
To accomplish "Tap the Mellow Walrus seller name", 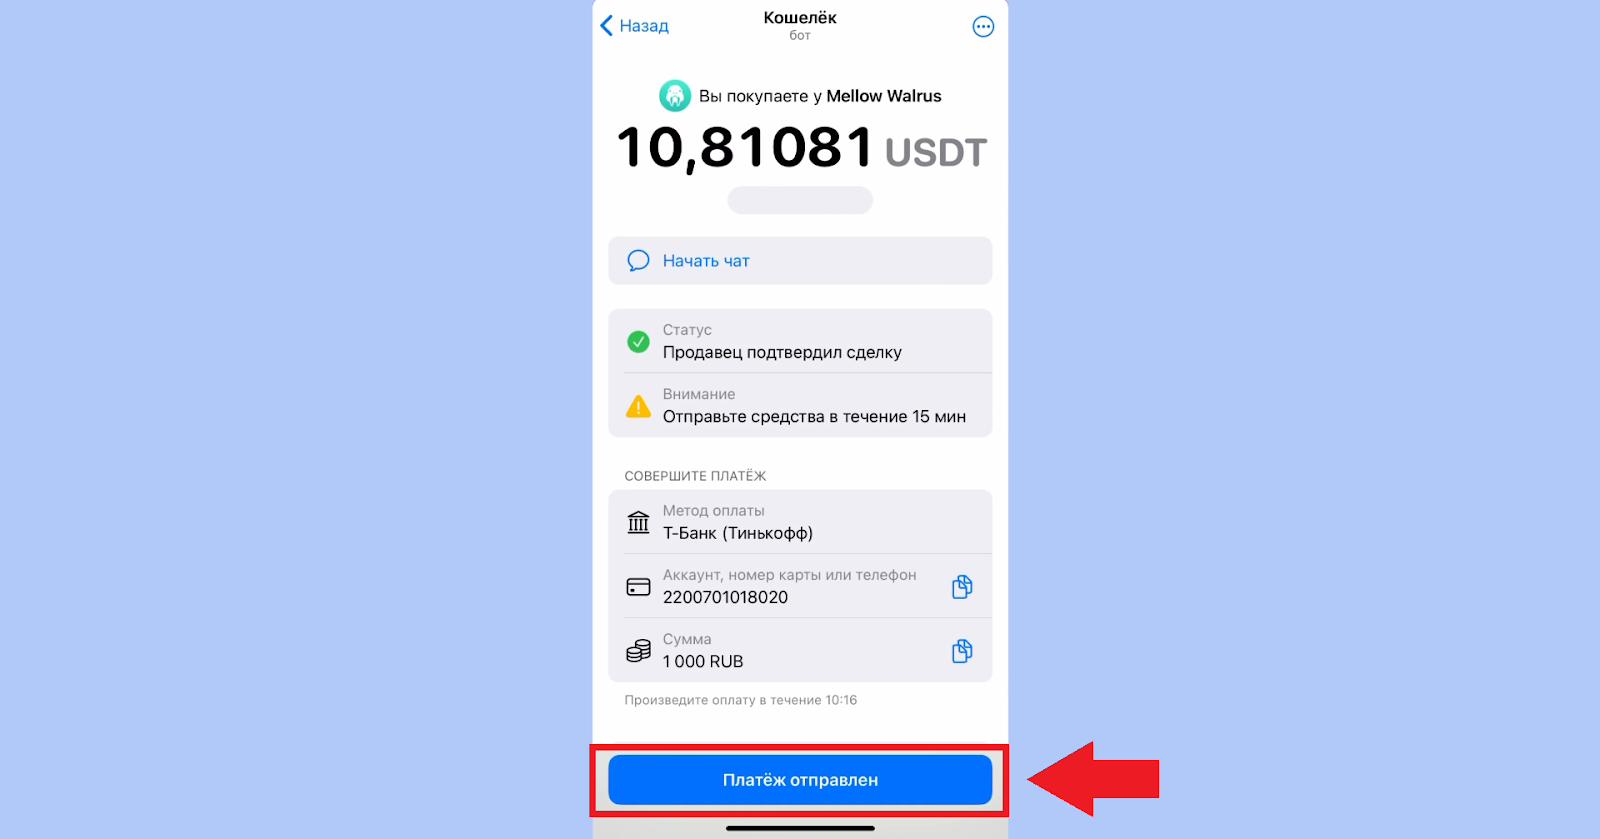I will click(884, 96).
